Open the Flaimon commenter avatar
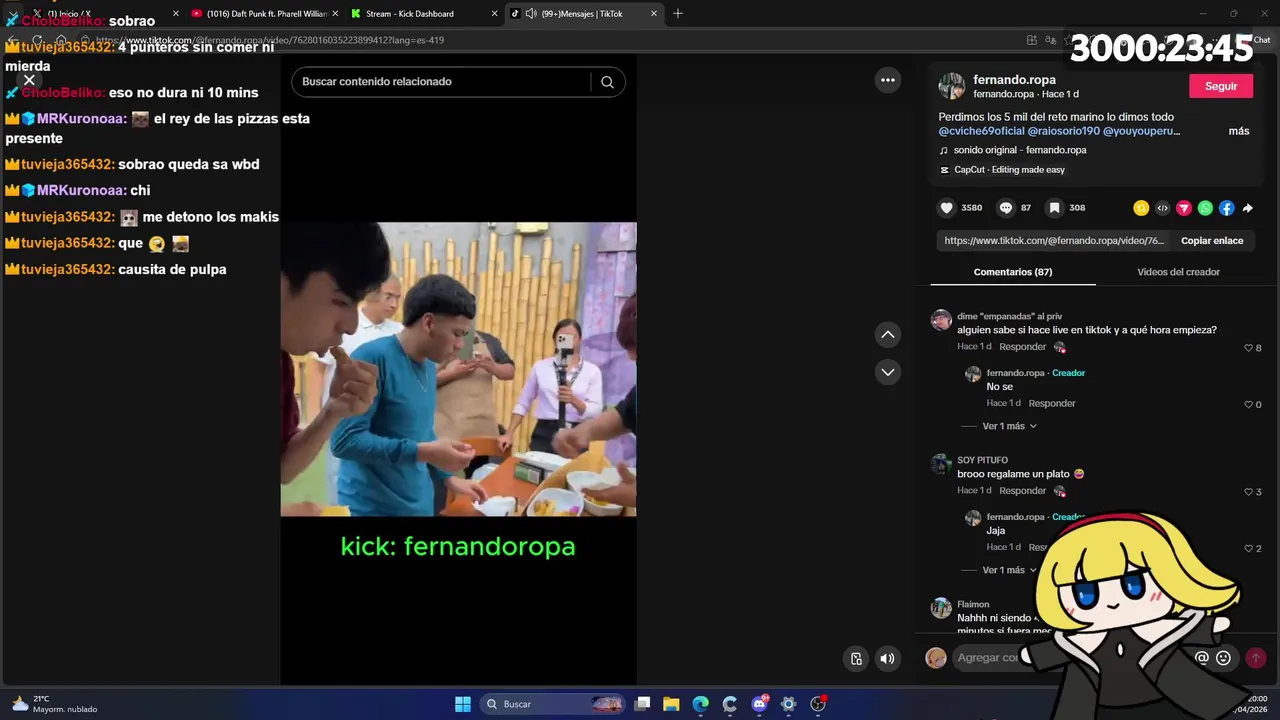 (941, 608)
